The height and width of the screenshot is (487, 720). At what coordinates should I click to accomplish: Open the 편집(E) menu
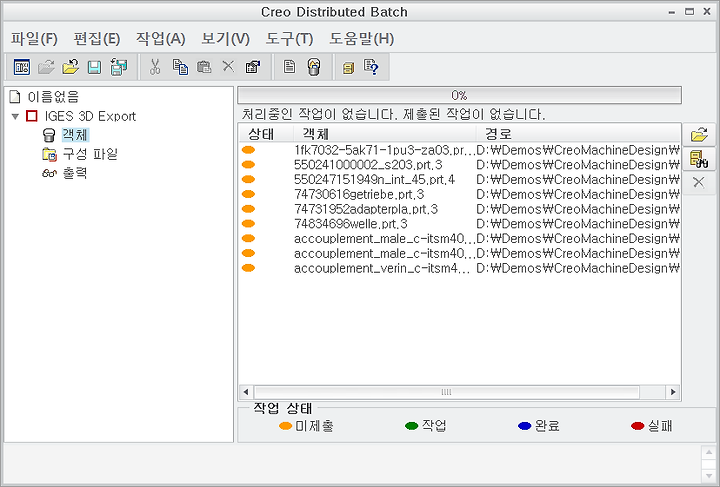pos(97,39)
